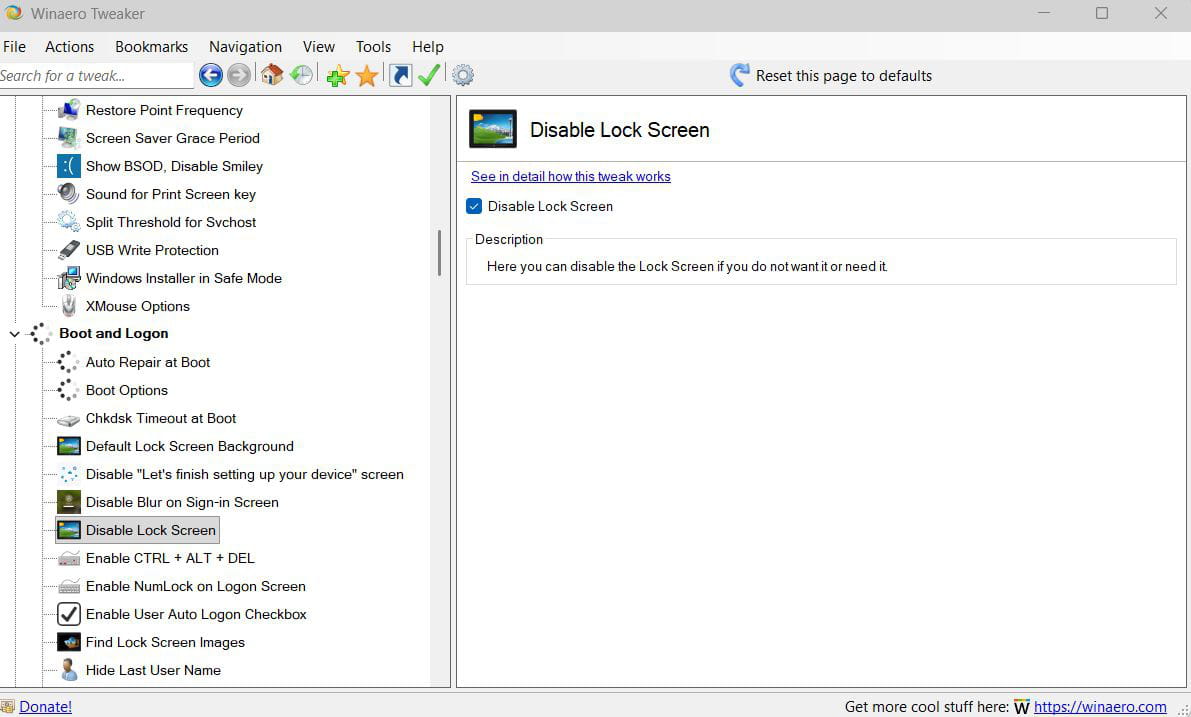
Task: Open settings via gear toolbar icon
Action: click(463, 75)
